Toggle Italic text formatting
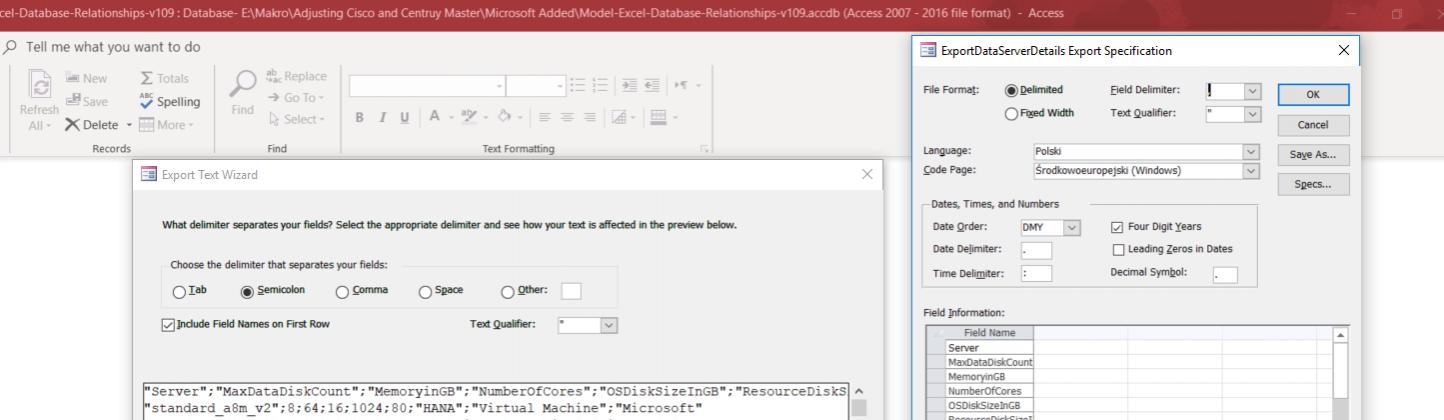The height and width of the screenshot is (420, 1444). tap(382, 118)
